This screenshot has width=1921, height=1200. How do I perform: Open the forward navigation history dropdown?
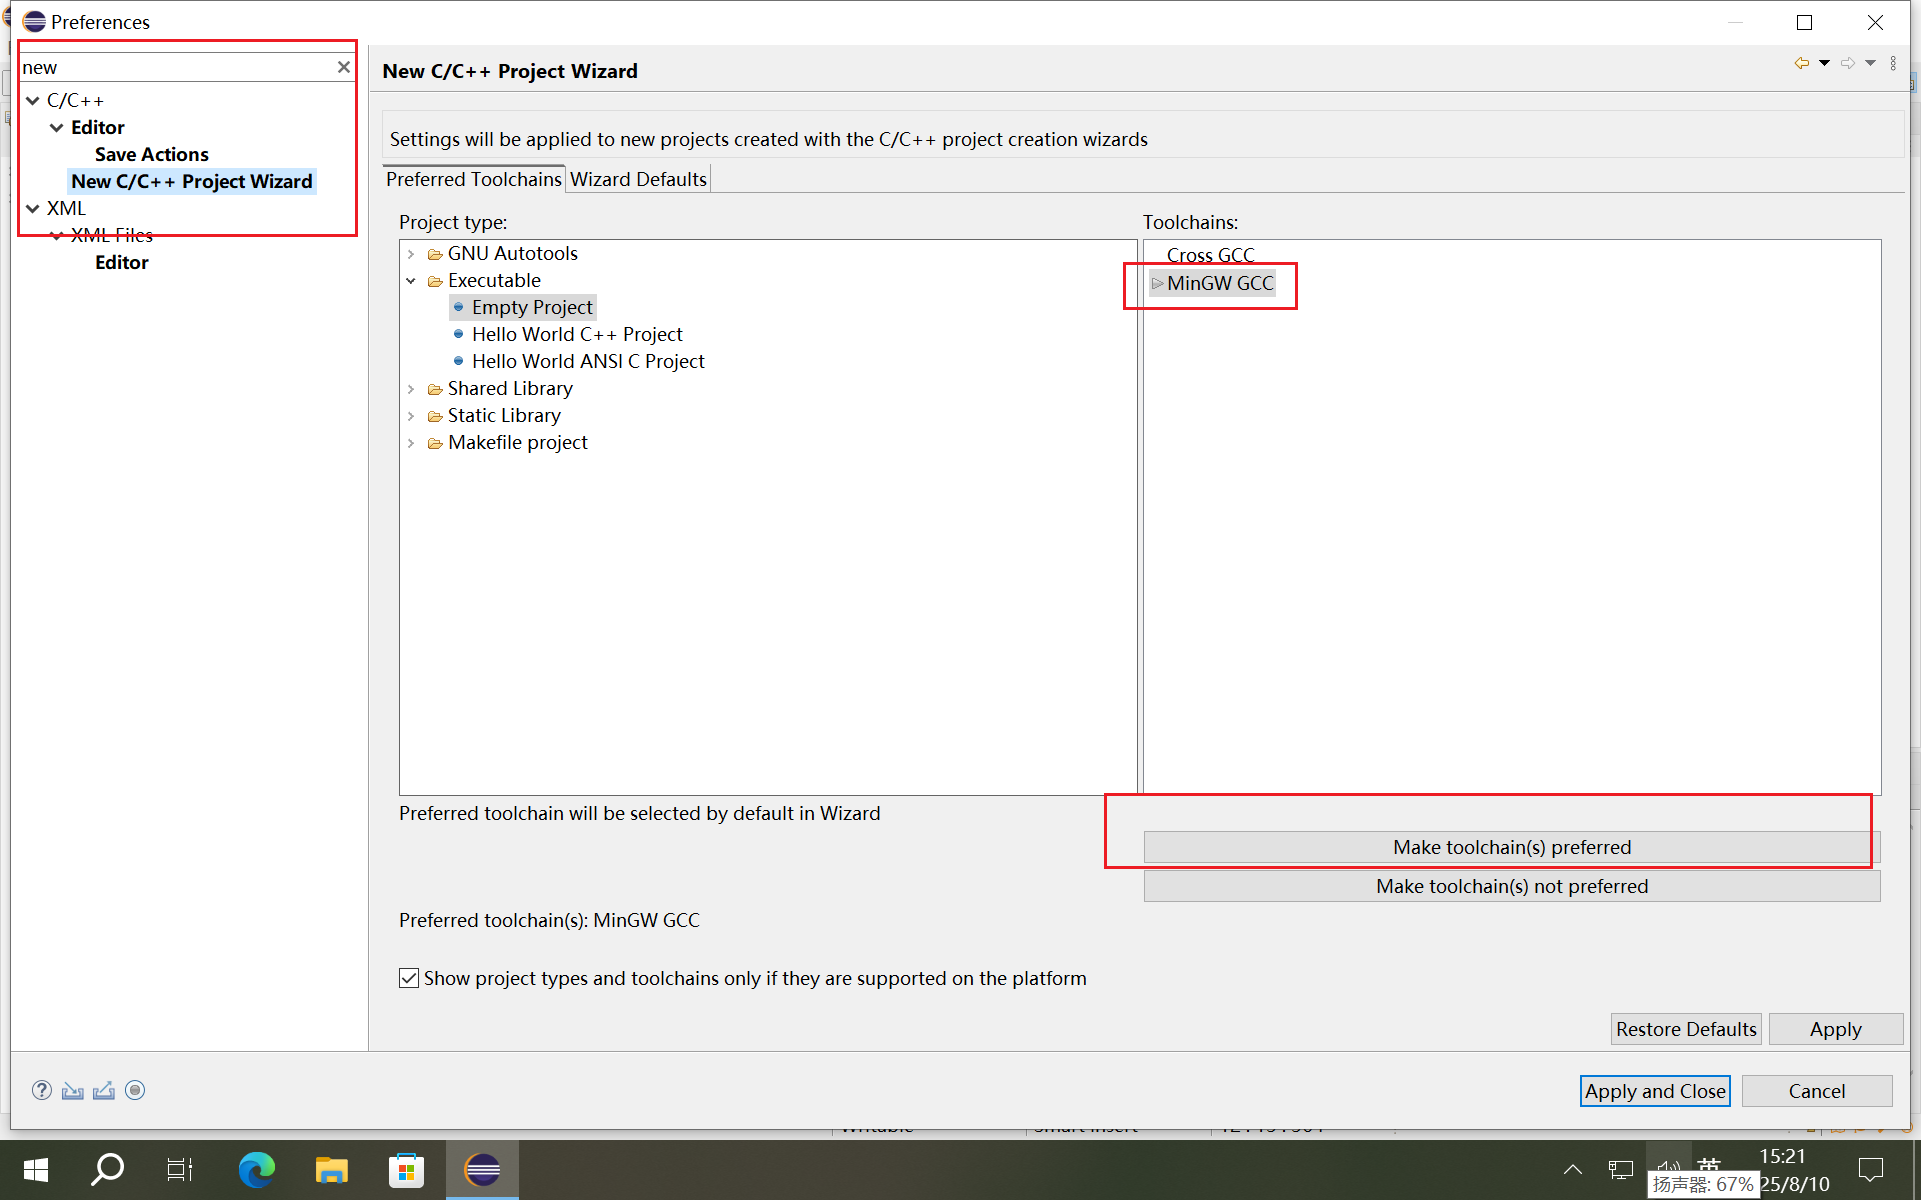tap(1870, 63)
